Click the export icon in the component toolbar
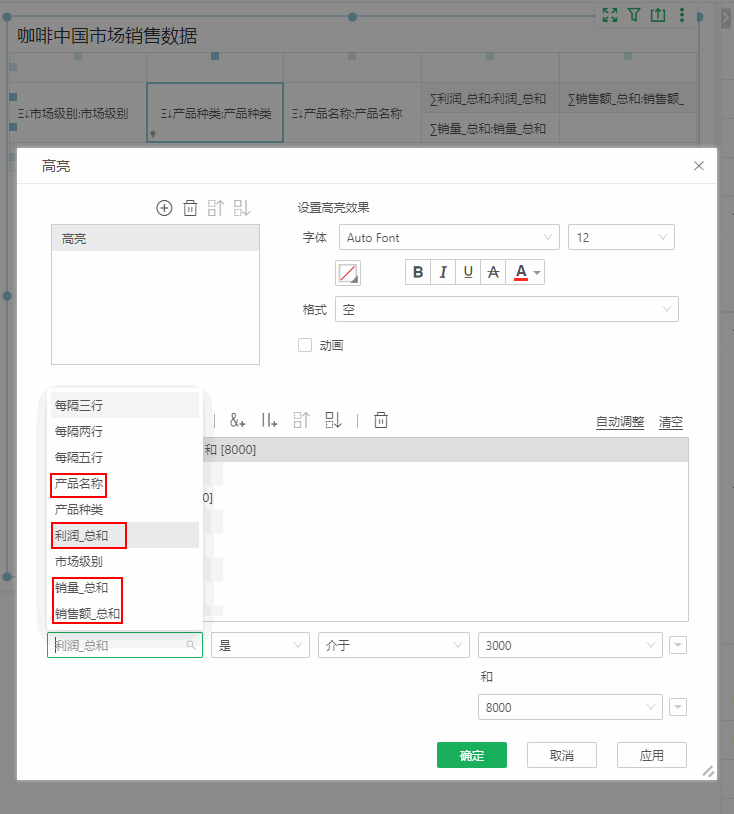Viewport: 734px width, 814px height. tap(658, 15)
